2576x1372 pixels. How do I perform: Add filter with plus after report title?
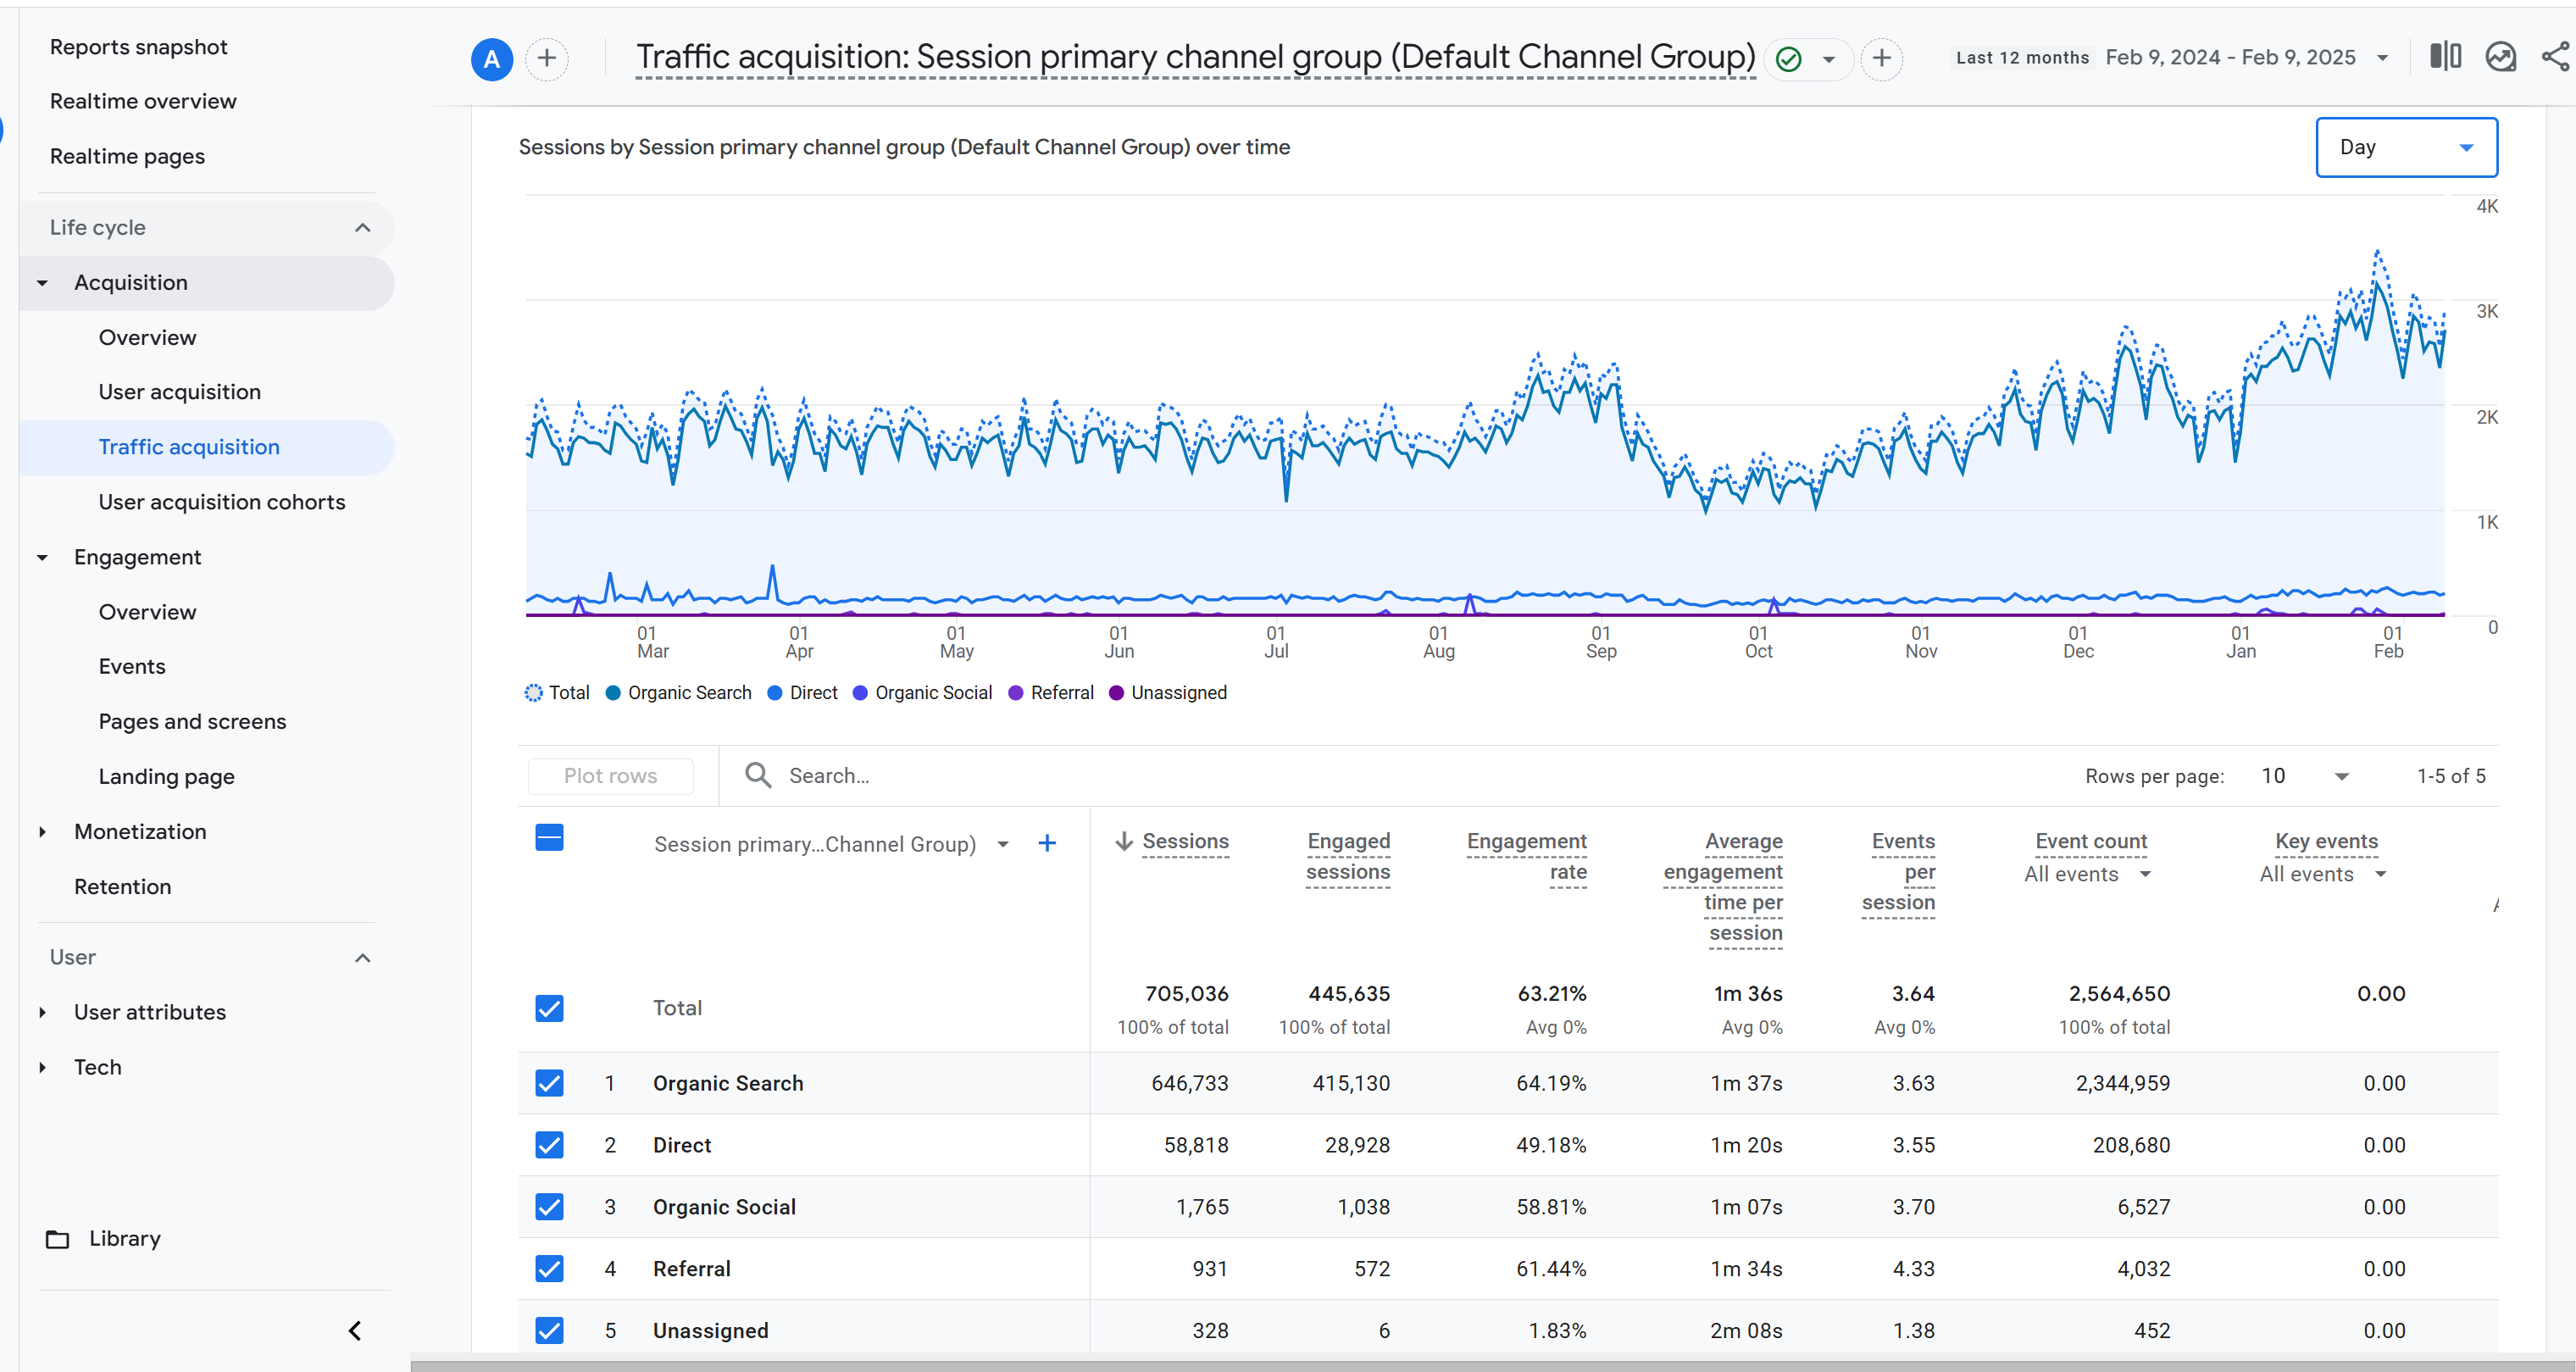pos(1882,59)
